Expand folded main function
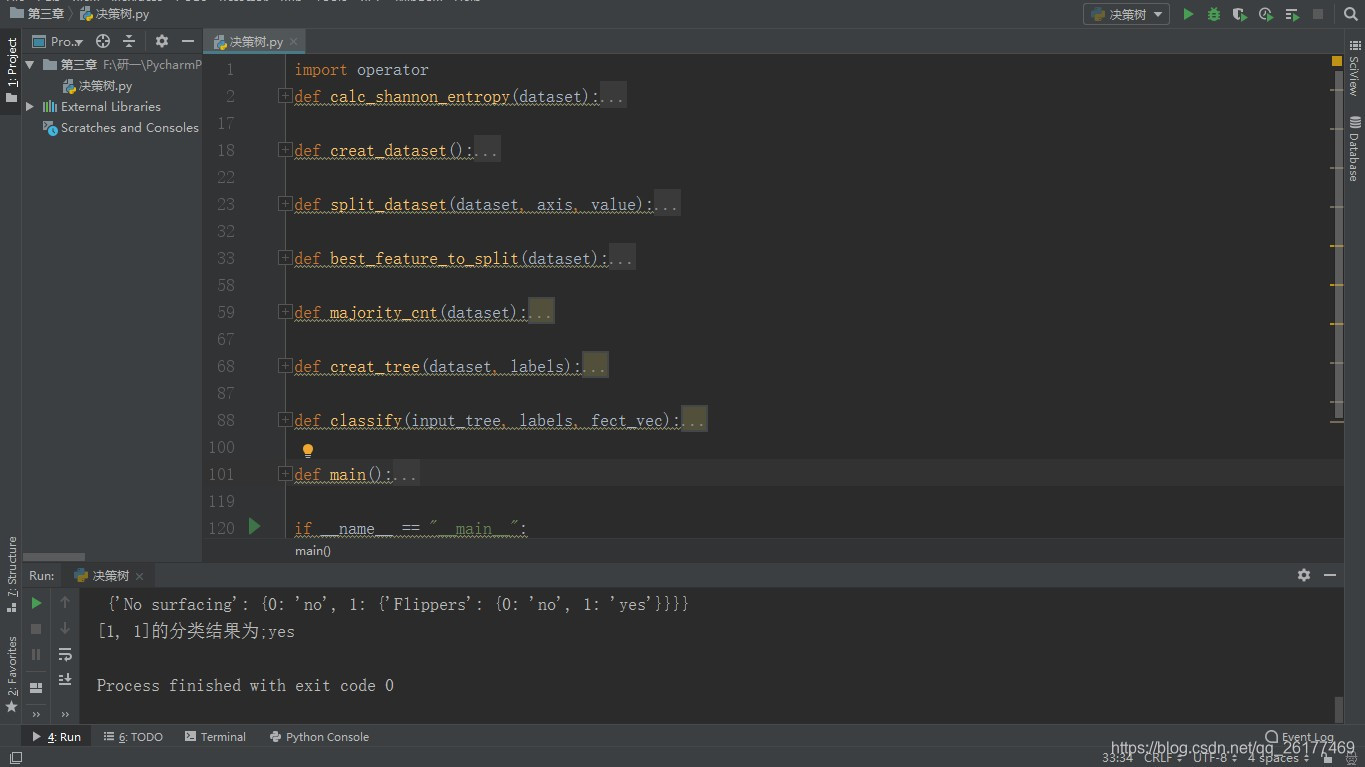The image size is (1365, 767). pyautogui.click(x=285, y=474)
